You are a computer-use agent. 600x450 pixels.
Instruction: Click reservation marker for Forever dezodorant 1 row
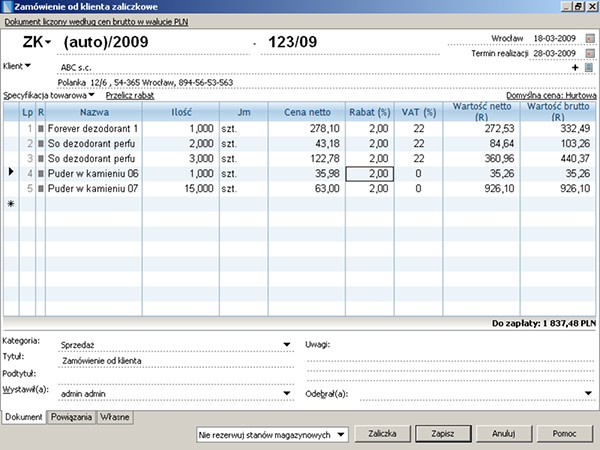(x=41, y=129)
